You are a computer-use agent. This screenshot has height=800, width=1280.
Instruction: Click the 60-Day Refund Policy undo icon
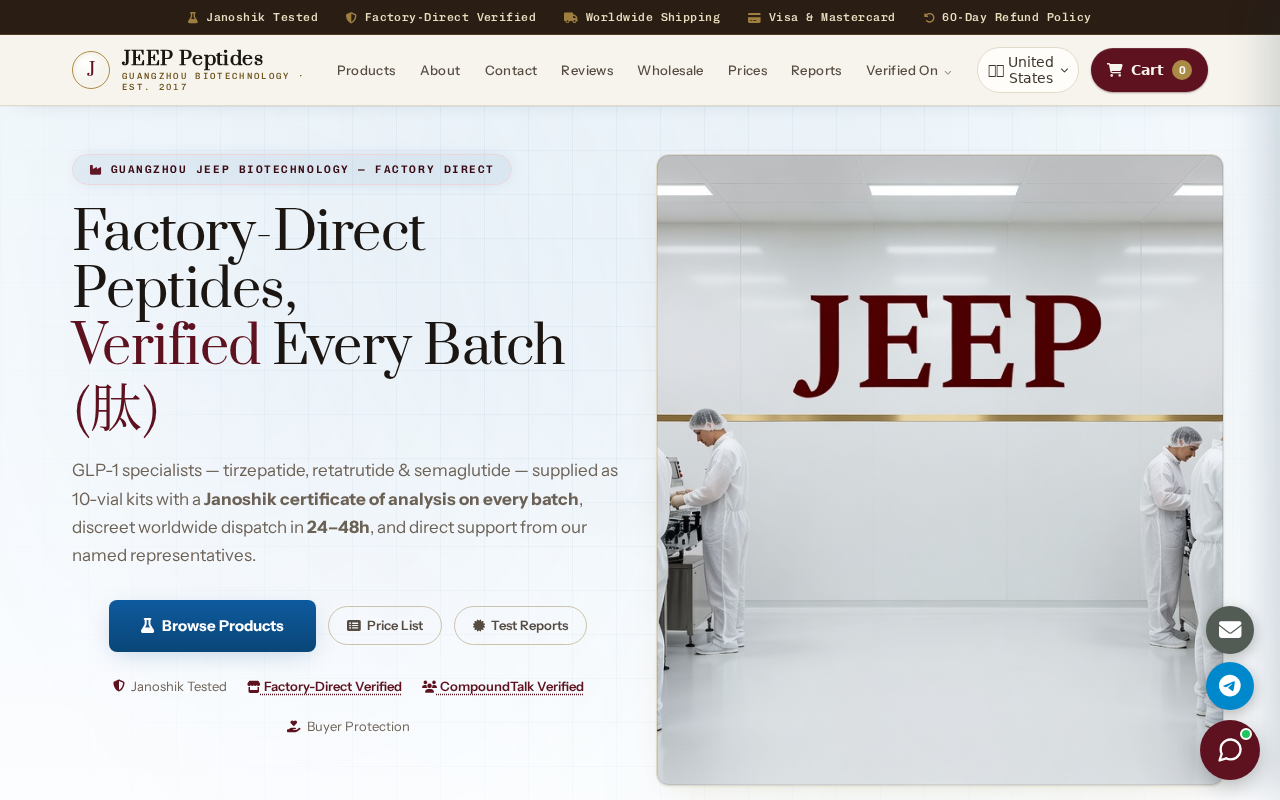(x=929, y=17)
